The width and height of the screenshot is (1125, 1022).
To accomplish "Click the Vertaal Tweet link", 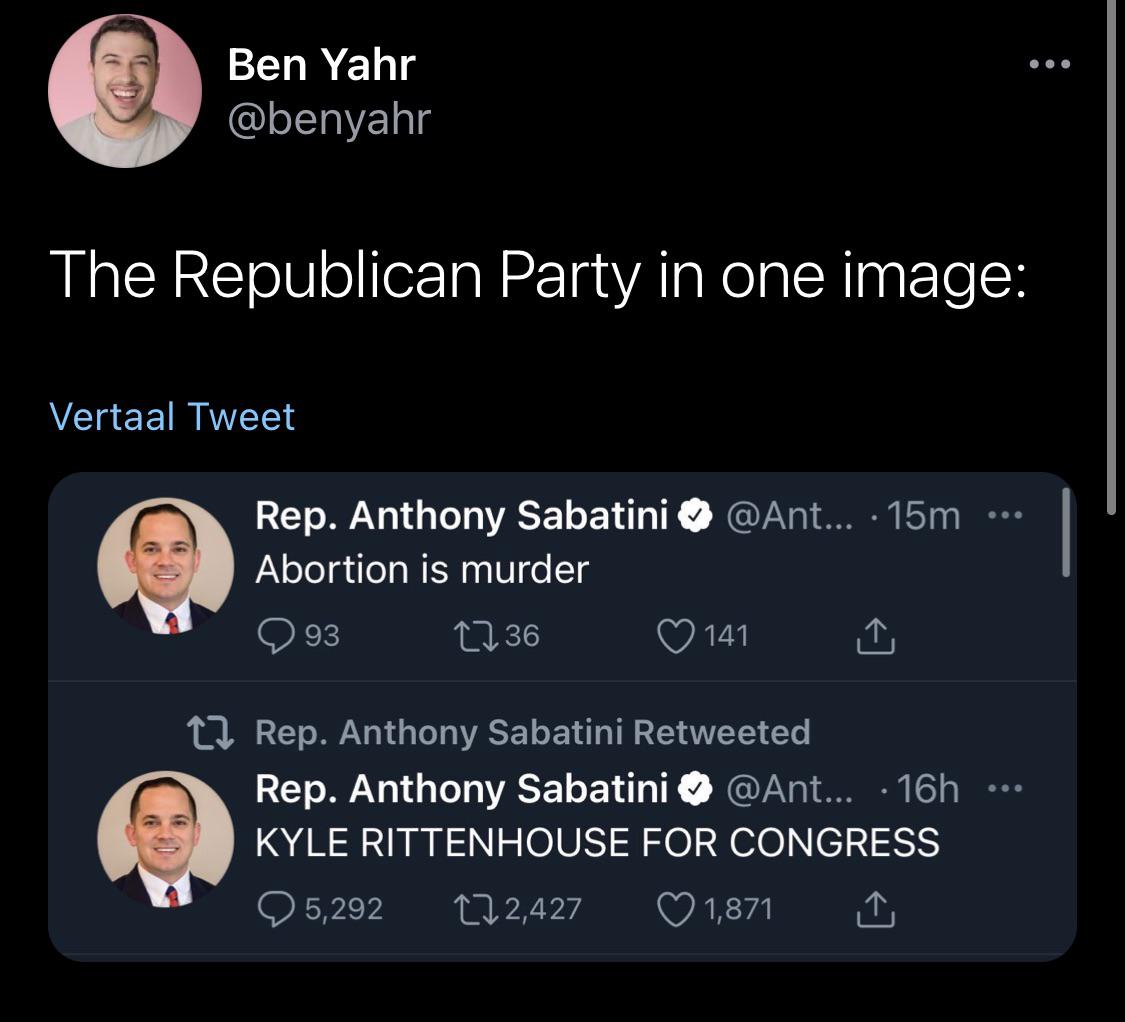I will [172, 416].
